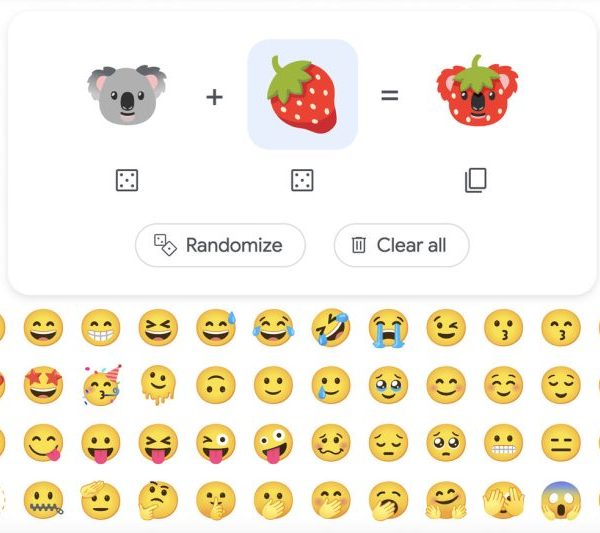Choose the zipper-mouth face emoji

click(43, 500)
